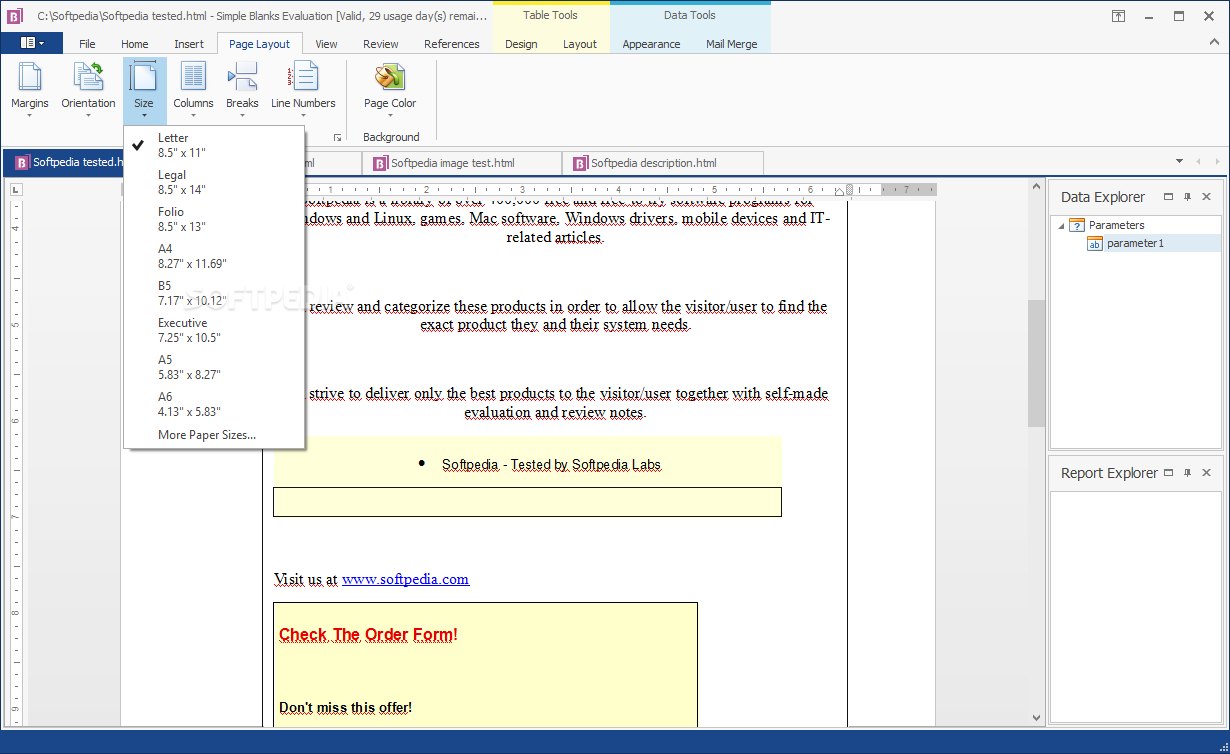Image resolution: width=1230 pixels, height=754 pixels.
Task: Open the File tab
Action: coord(87,44)
